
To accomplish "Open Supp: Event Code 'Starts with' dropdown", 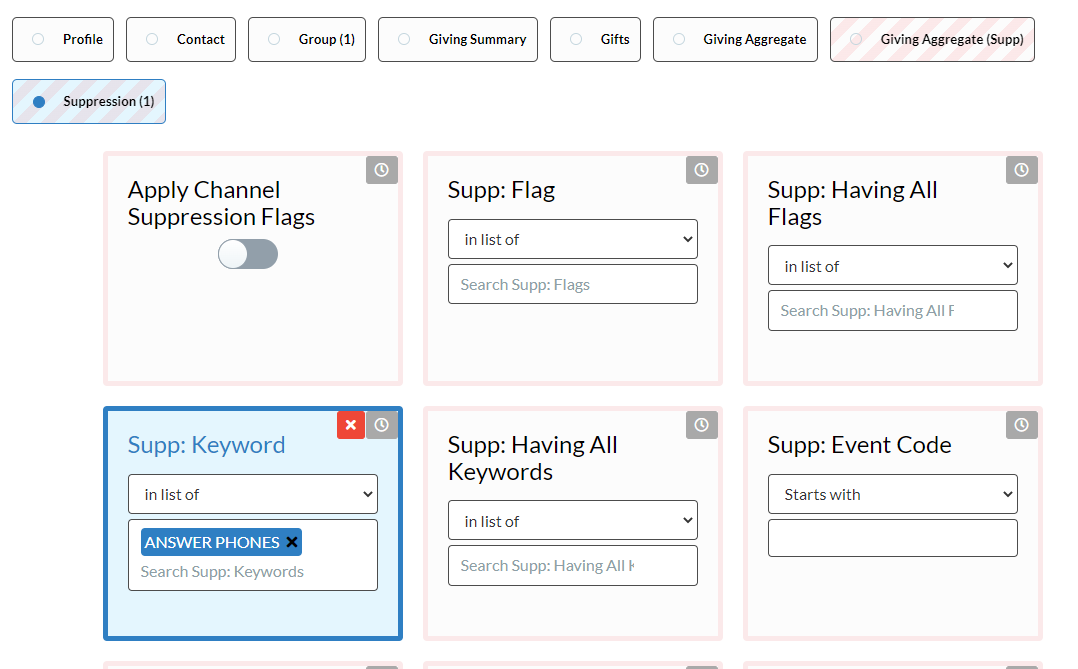I will [892, 494].
